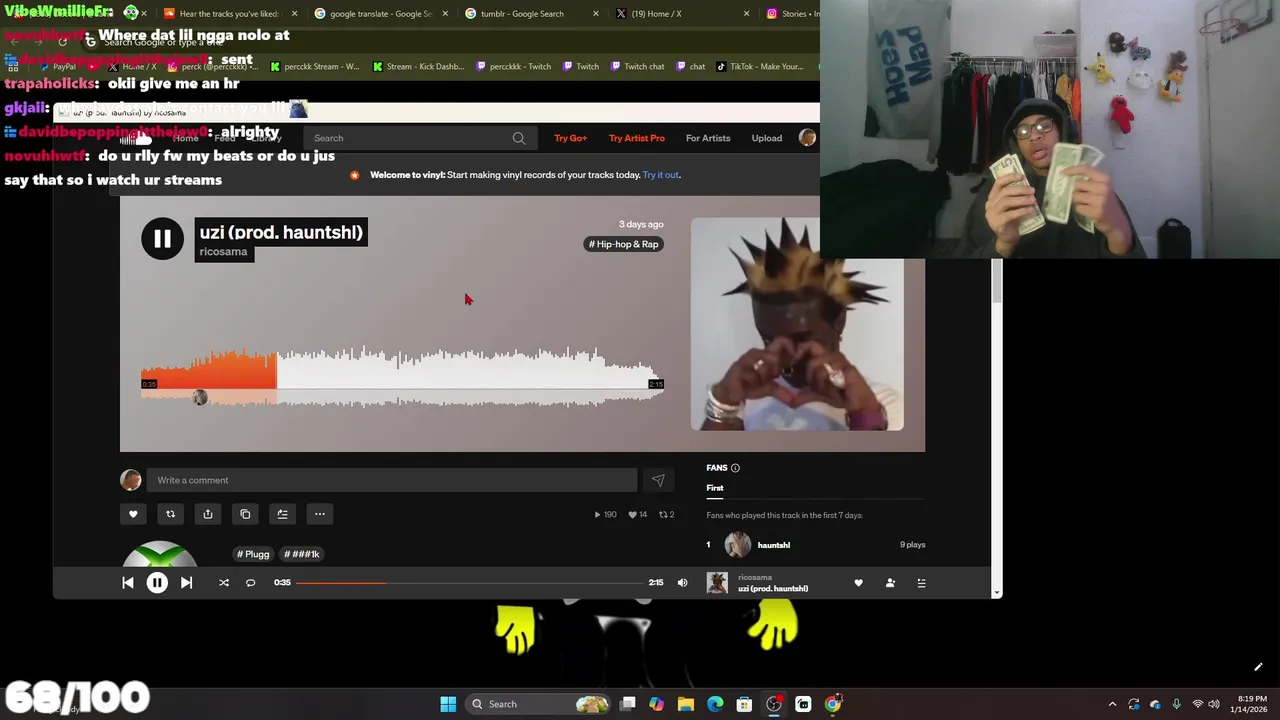Image resolution: width=1280 pixels, height=720 pixels.
Task: Seek along the bottom player progress bar
Action: [x=469, y=583]
